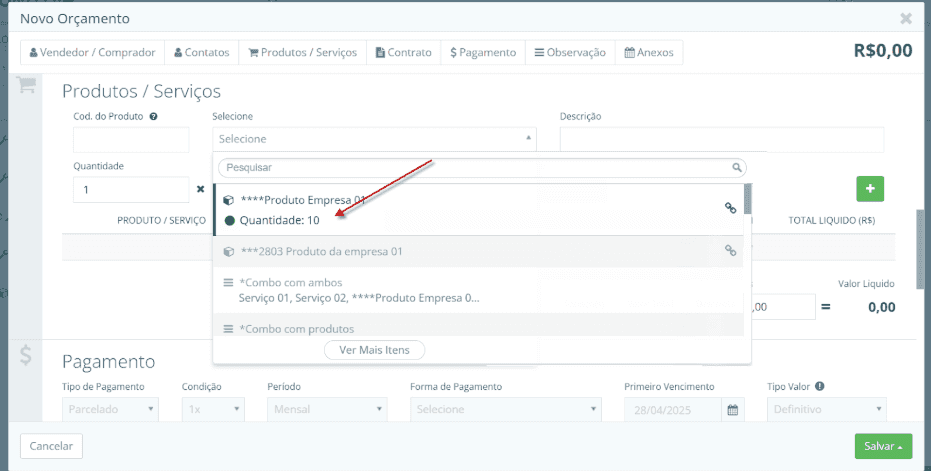
Task: Click the Cancelar button
Action: tap(51, 446)
